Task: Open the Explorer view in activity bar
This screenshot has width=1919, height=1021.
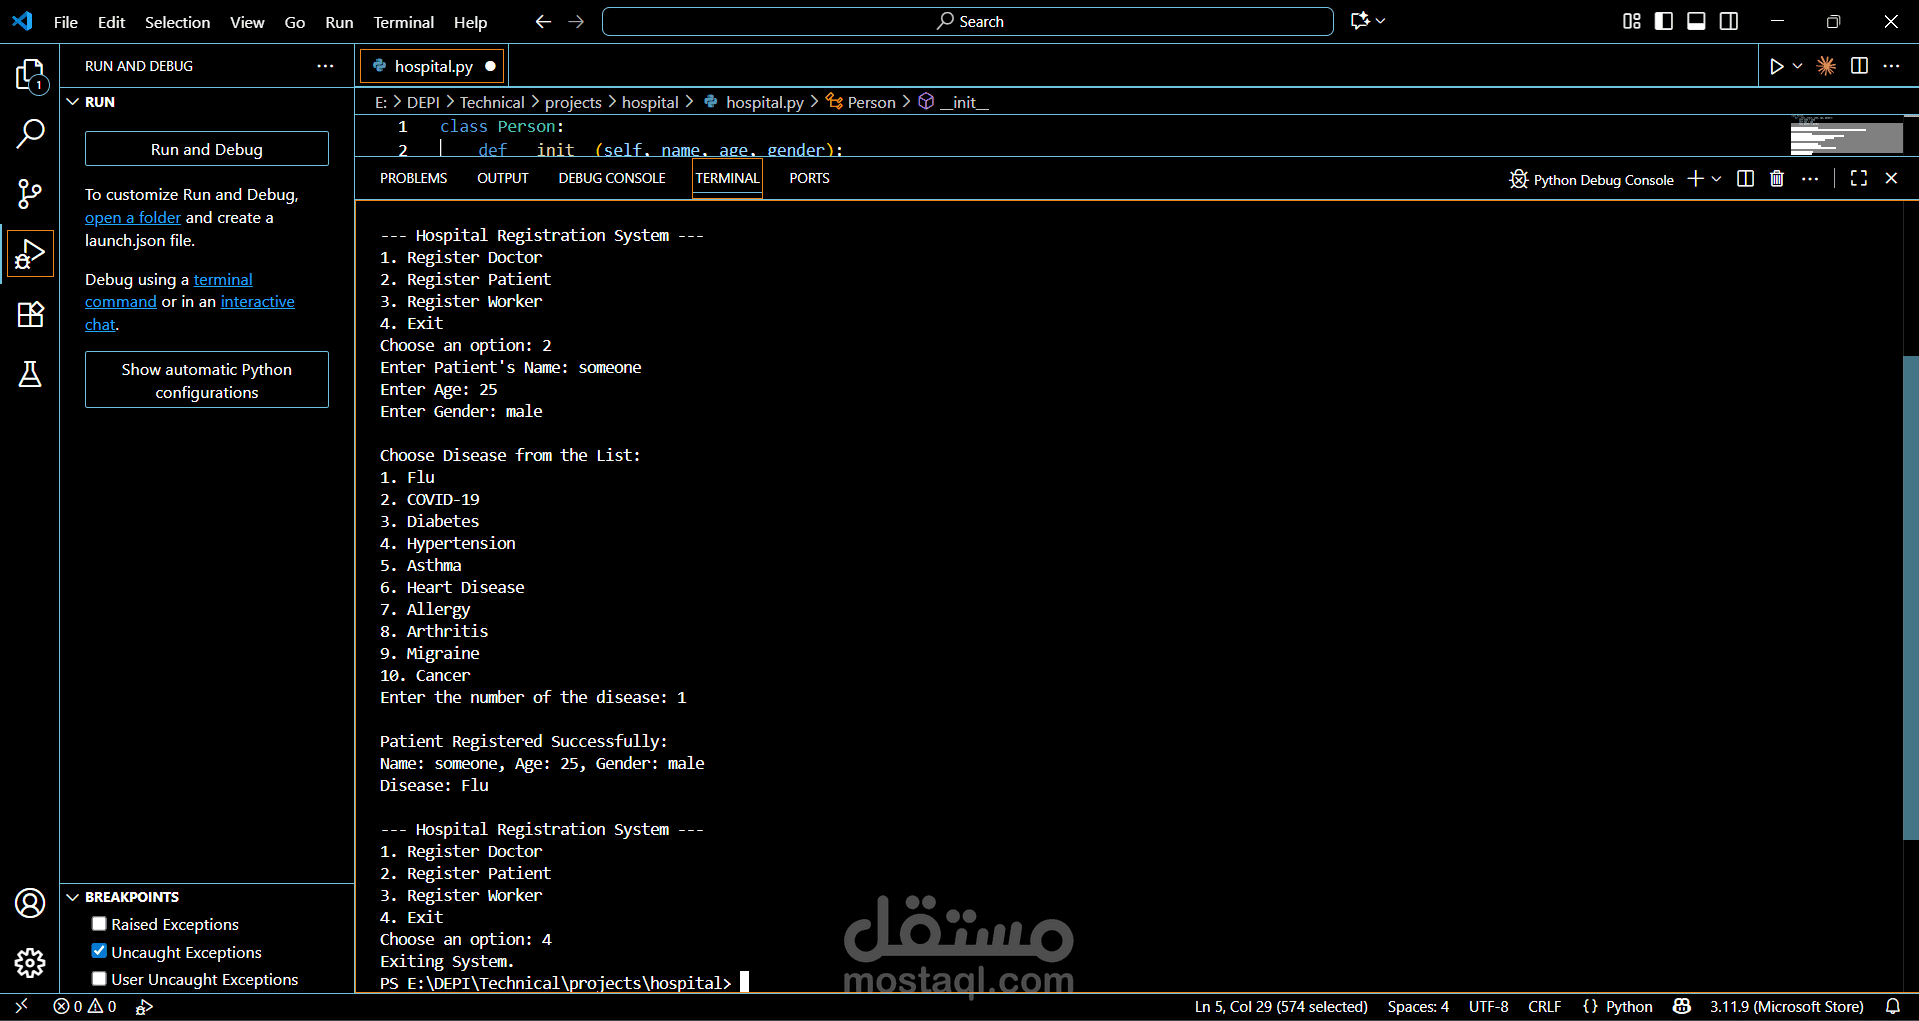Action: click(30, 75)
